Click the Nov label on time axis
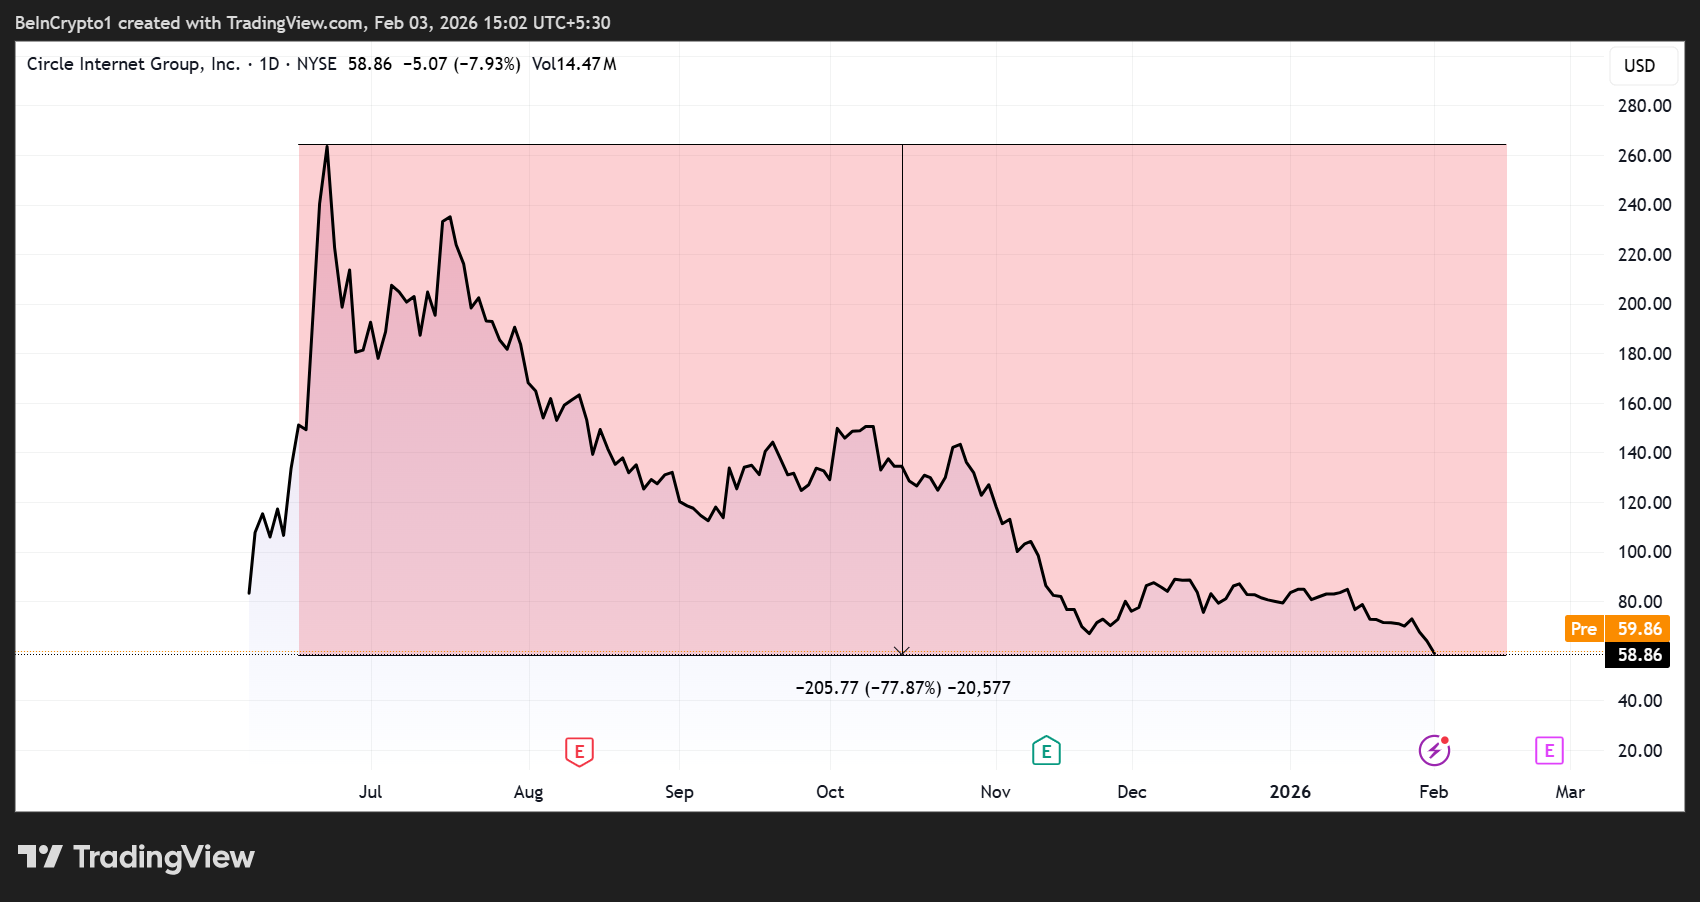This screenshot has width=1700, height=902. (x=995, y=792)
